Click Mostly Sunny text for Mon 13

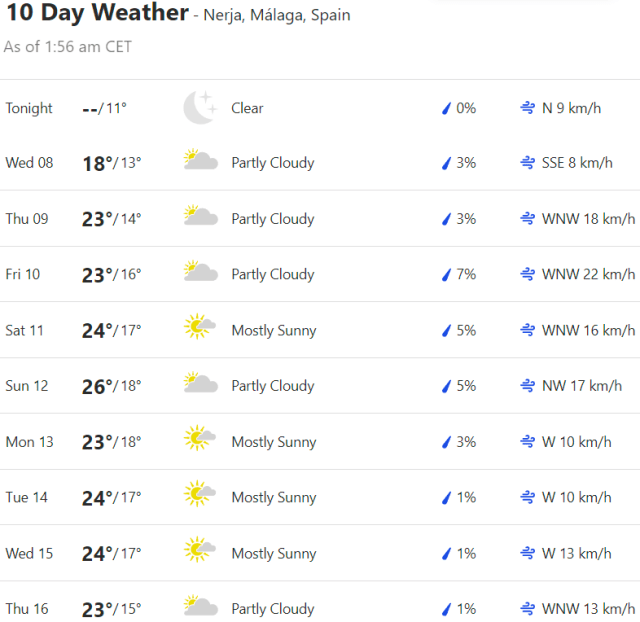point(273,442)
